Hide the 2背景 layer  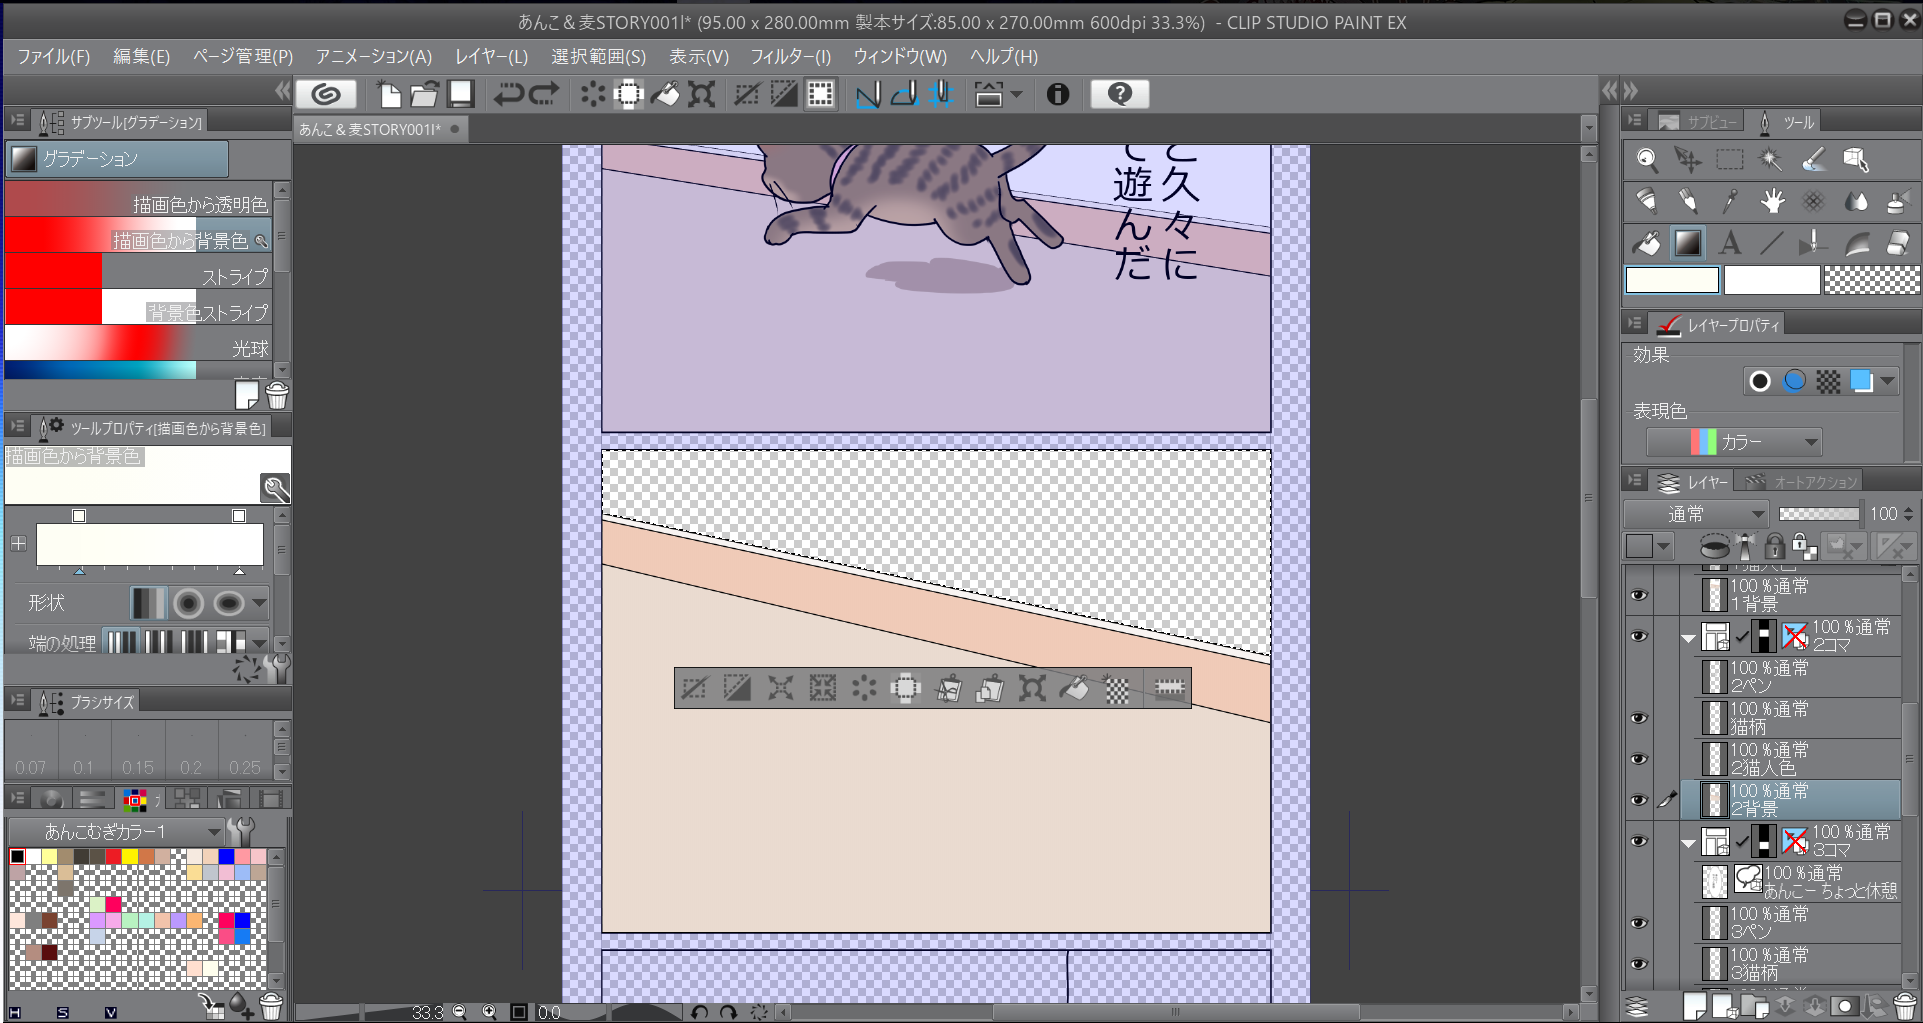[1638, 800]
